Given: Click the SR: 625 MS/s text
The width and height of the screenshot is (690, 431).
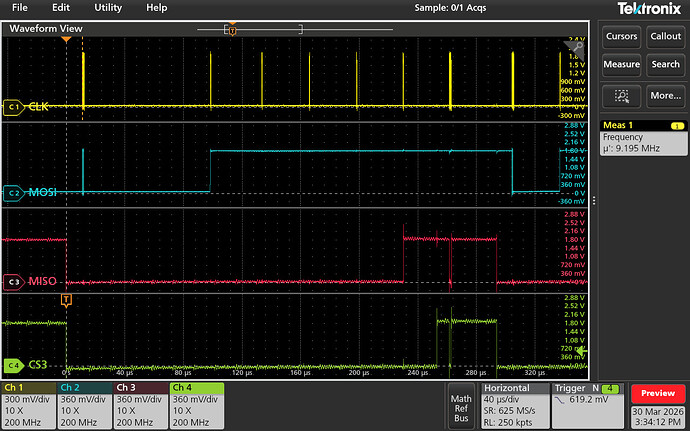Looking at the screenshot, I should click(x=510, y=411).
